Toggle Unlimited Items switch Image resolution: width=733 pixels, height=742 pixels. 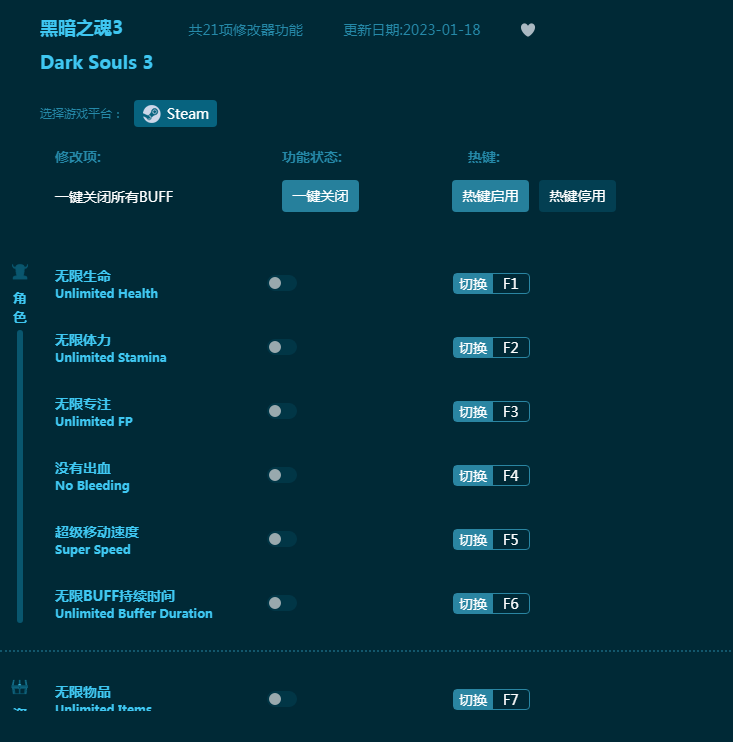click(282, 699)
